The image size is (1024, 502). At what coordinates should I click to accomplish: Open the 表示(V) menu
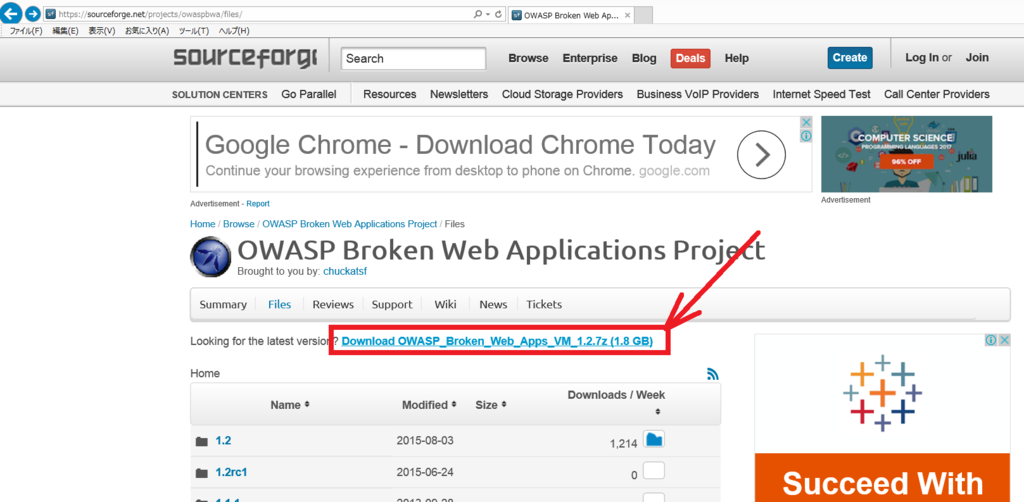point(102,31)
